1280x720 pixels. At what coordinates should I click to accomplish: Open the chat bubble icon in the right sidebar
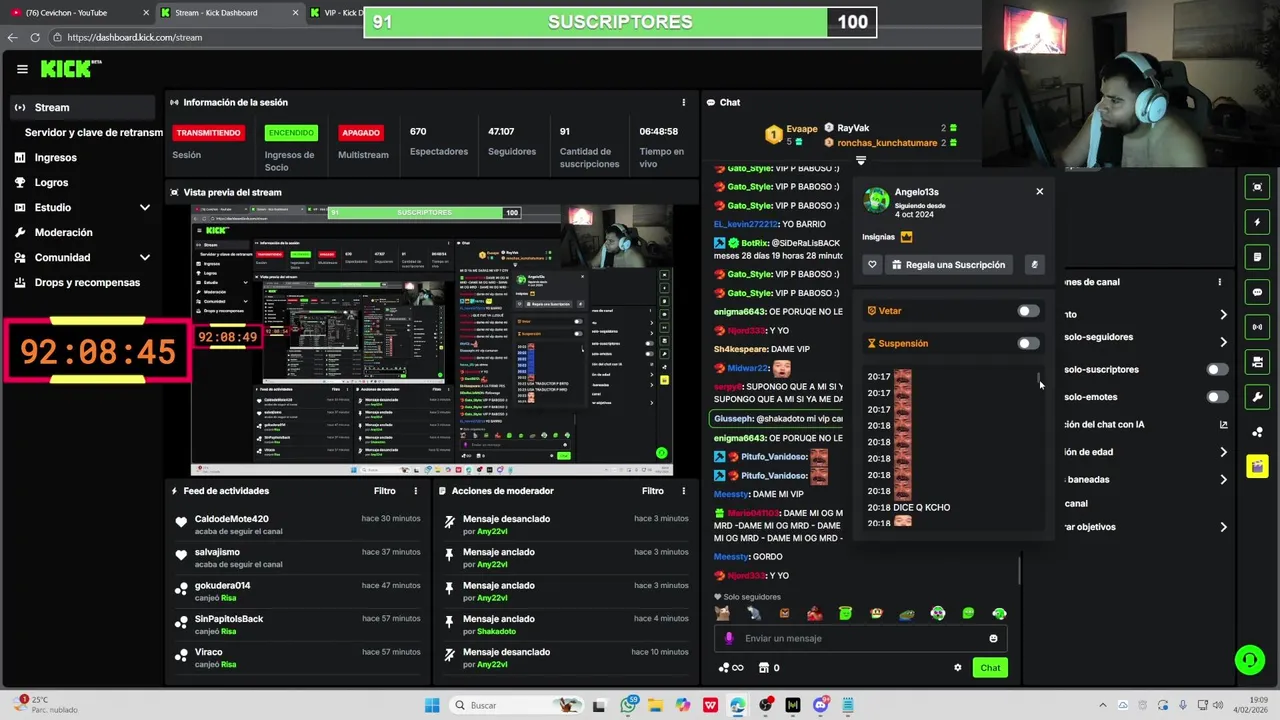point(1257,292)
